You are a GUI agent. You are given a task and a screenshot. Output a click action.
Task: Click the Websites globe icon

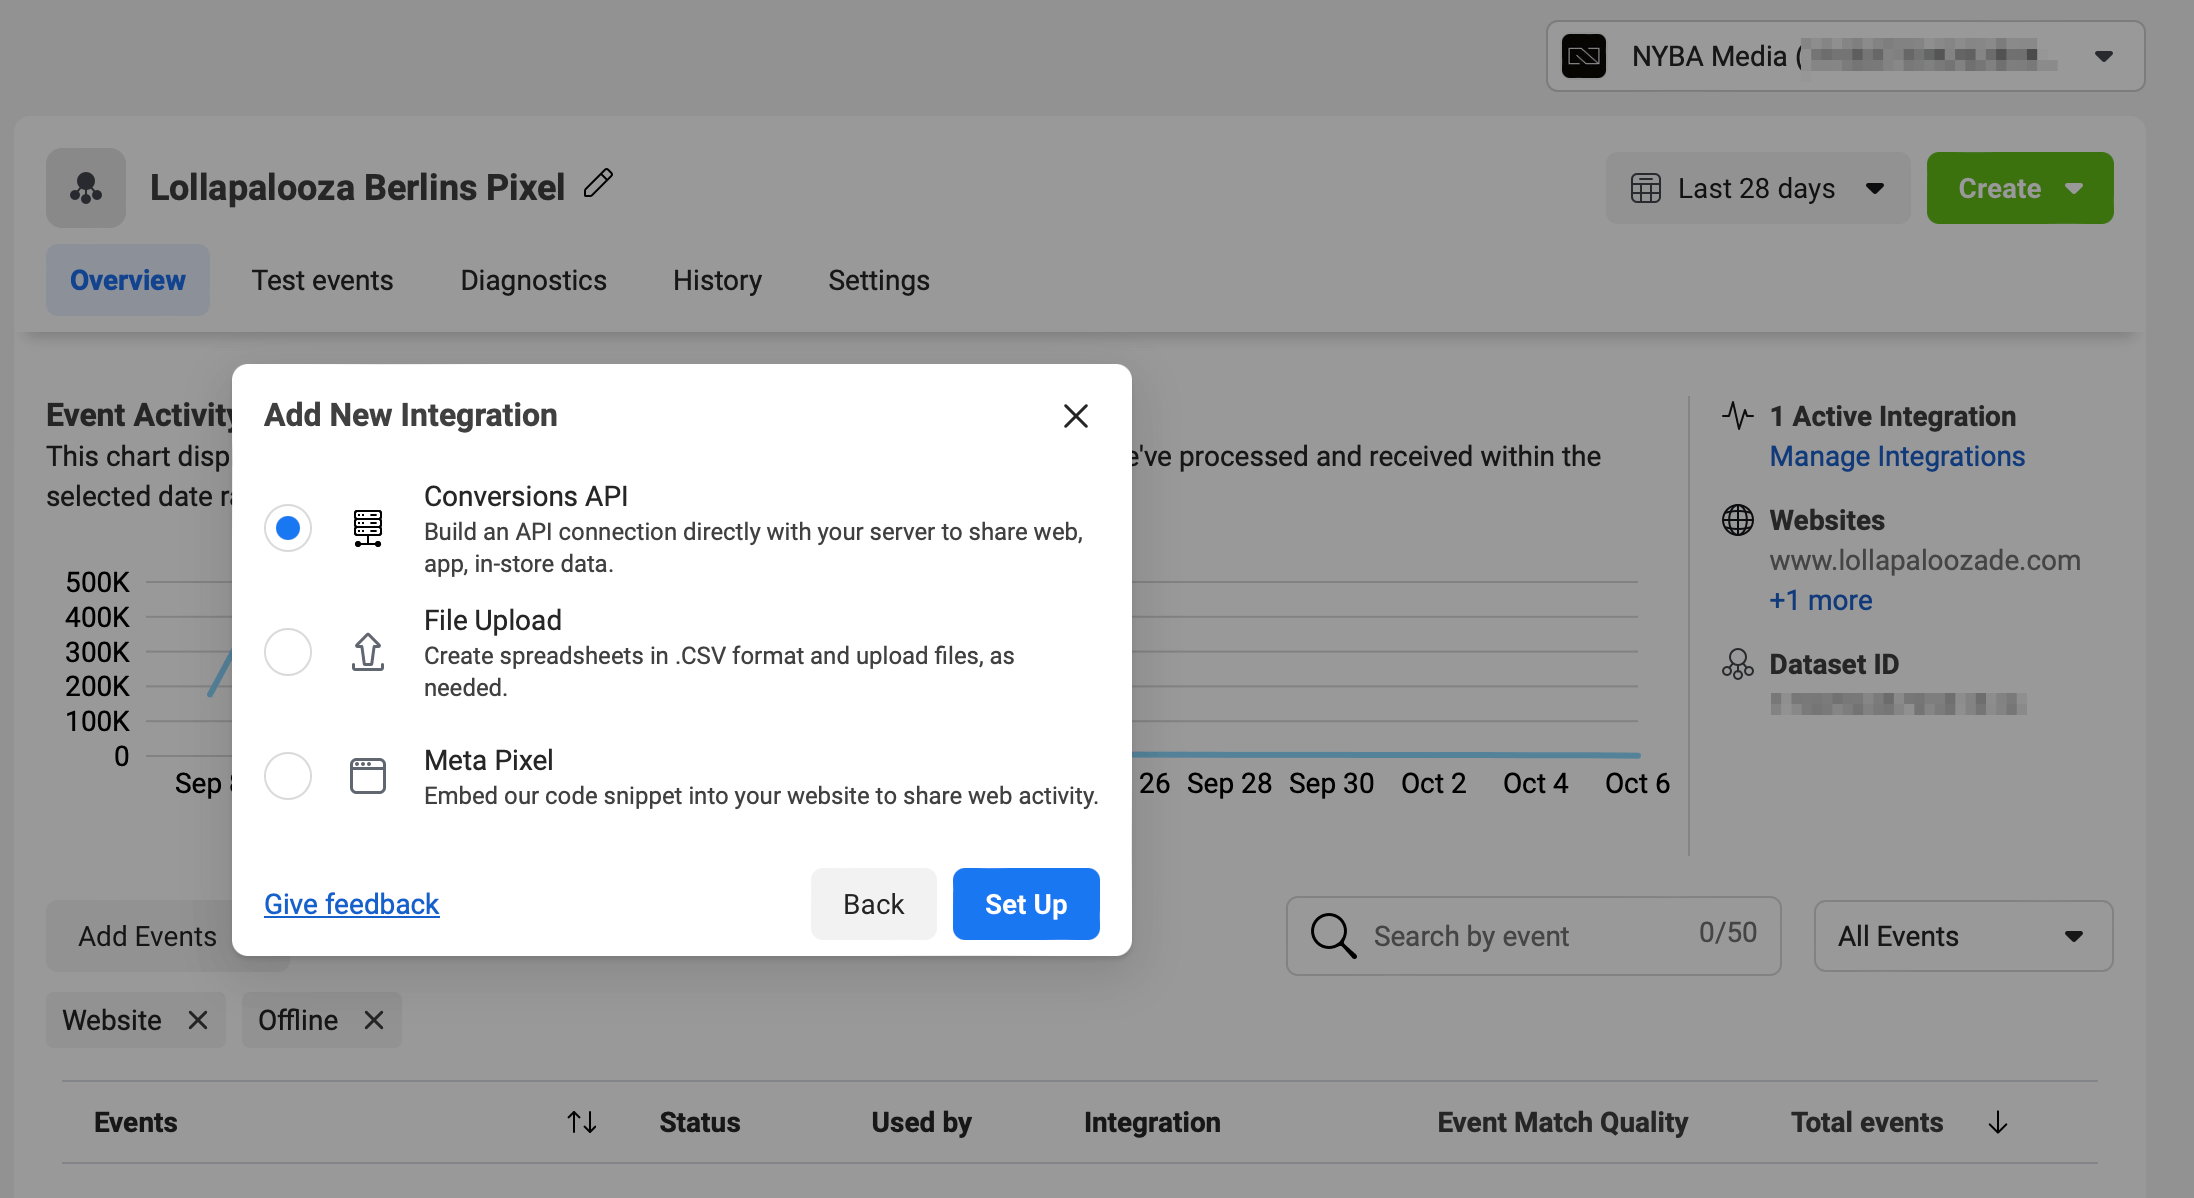(1738, 520)
